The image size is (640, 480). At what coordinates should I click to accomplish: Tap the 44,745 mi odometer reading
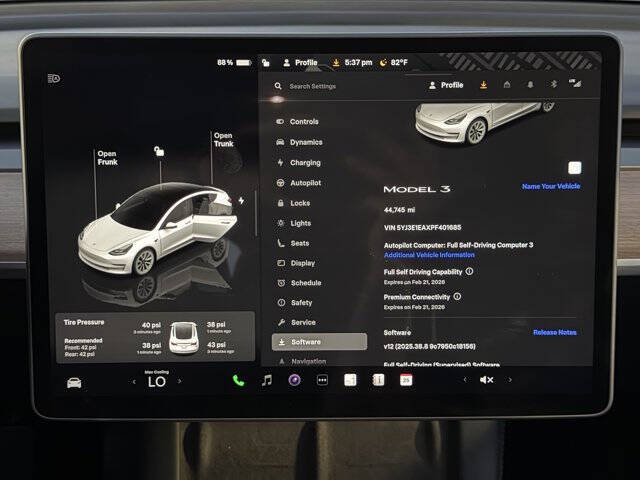(x=399, y=210)
